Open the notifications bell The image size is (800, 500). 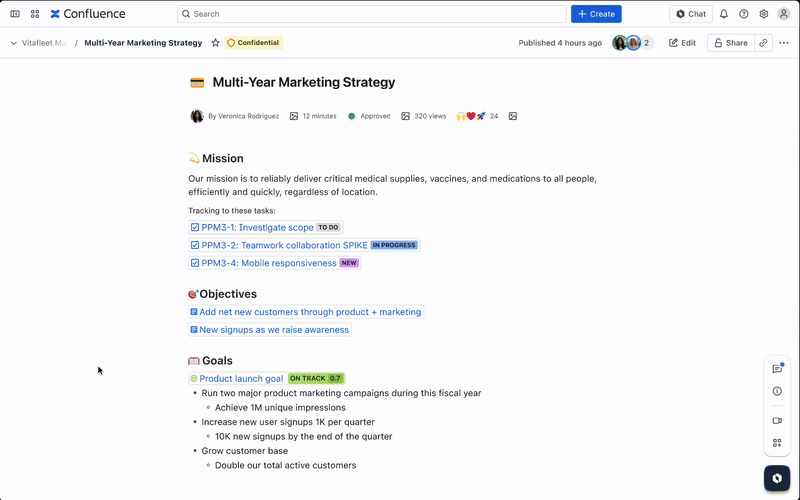[x=724, y=14]
